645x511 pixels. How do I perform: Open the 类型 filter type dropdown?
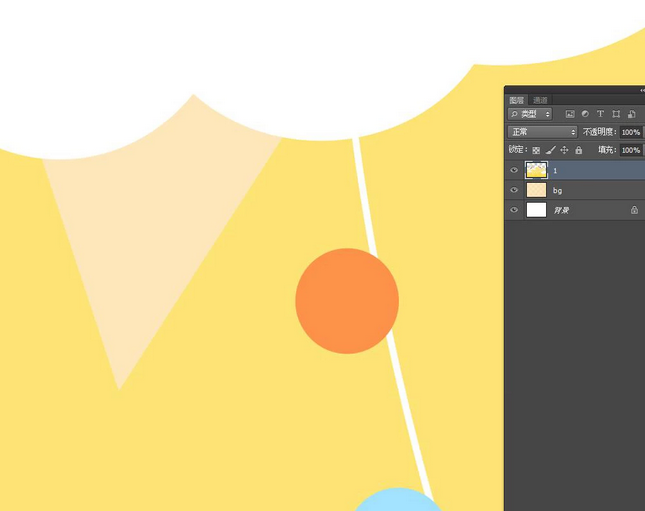pos(530,114)
